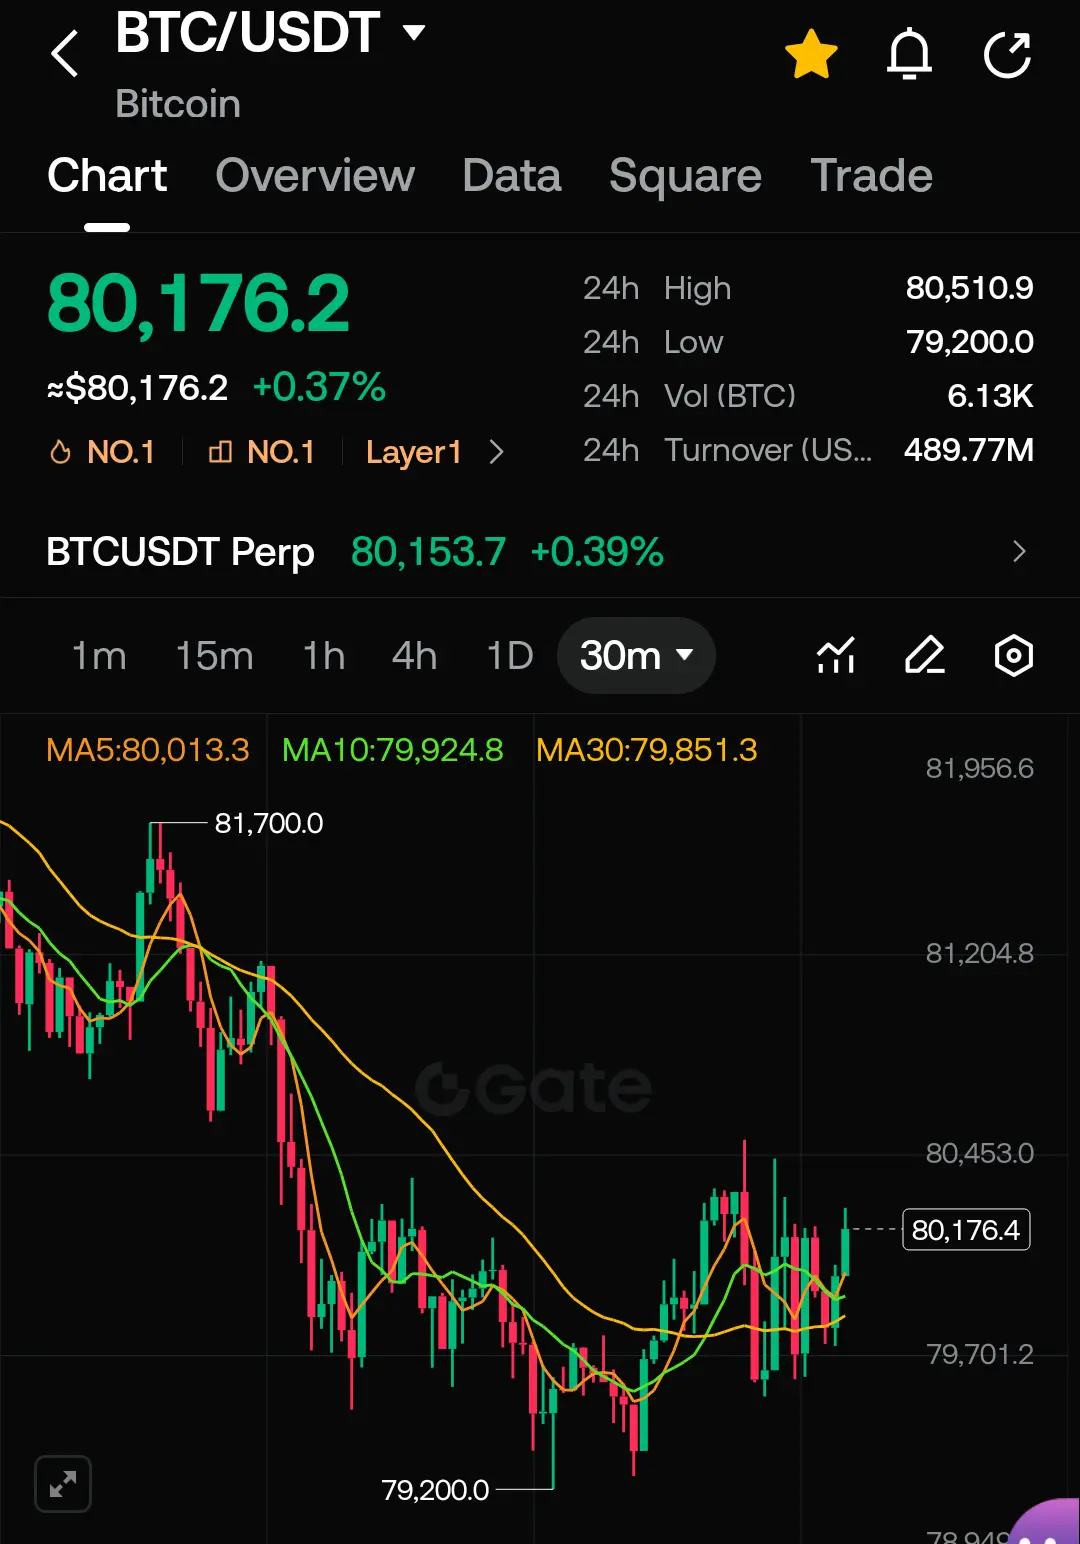Toggle the favorite star for BTC/USDT
The width and height of the screenshot is (1080, 1544).
[x=811, y=54]
